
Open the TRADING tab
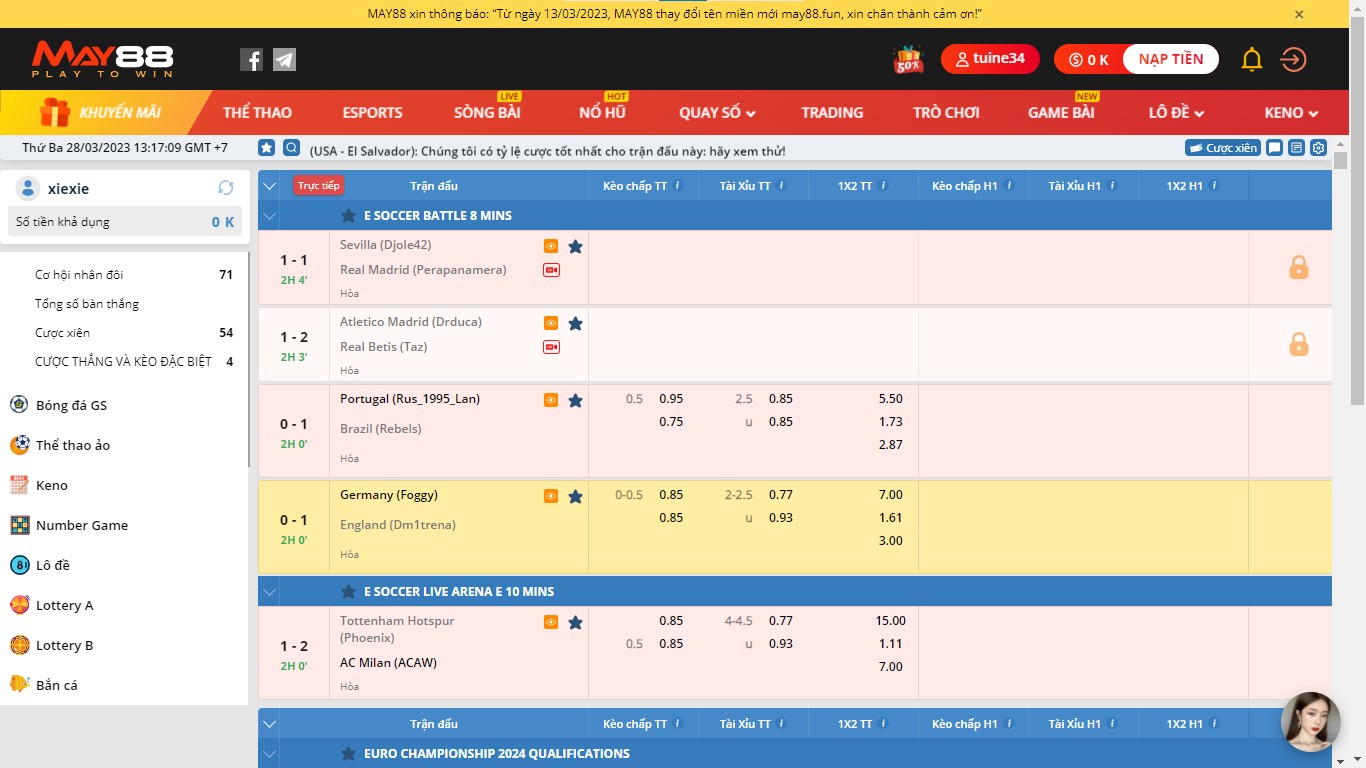tap(832, 113)
